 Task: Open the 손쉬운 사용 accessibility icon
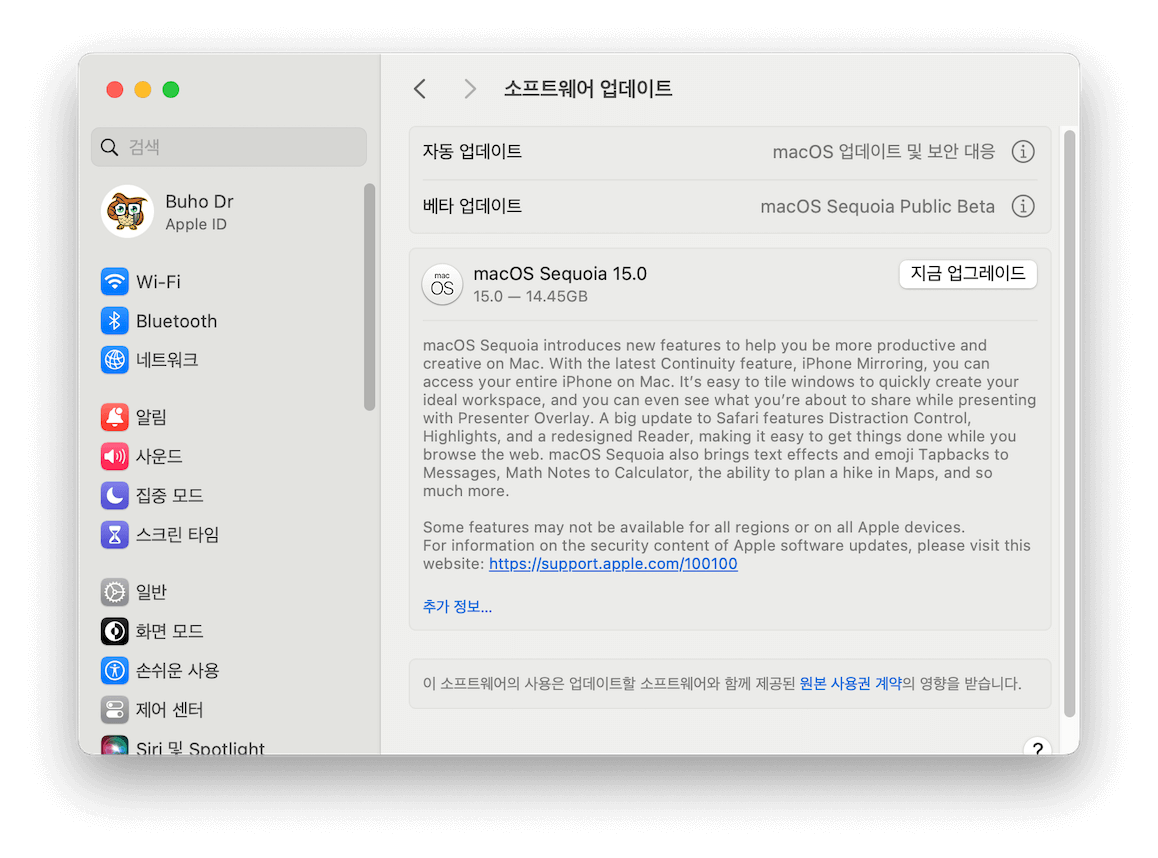tap(114, 670)
